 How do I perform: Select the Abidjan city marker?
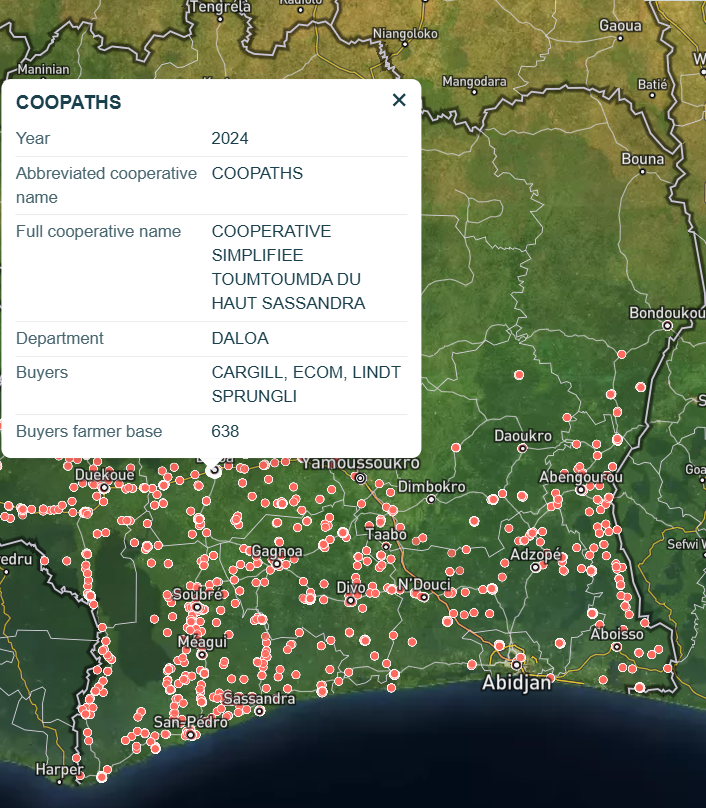516,665
